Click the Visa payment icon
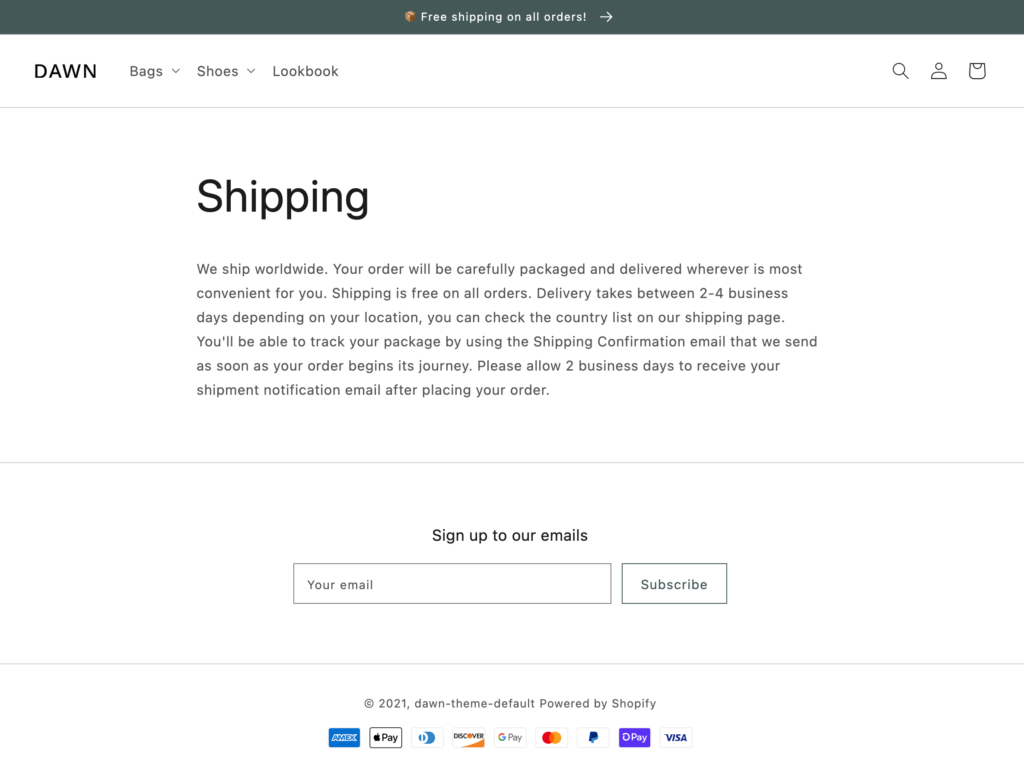The height and width of the screenshot is (774, 1024). click(676, 737)
